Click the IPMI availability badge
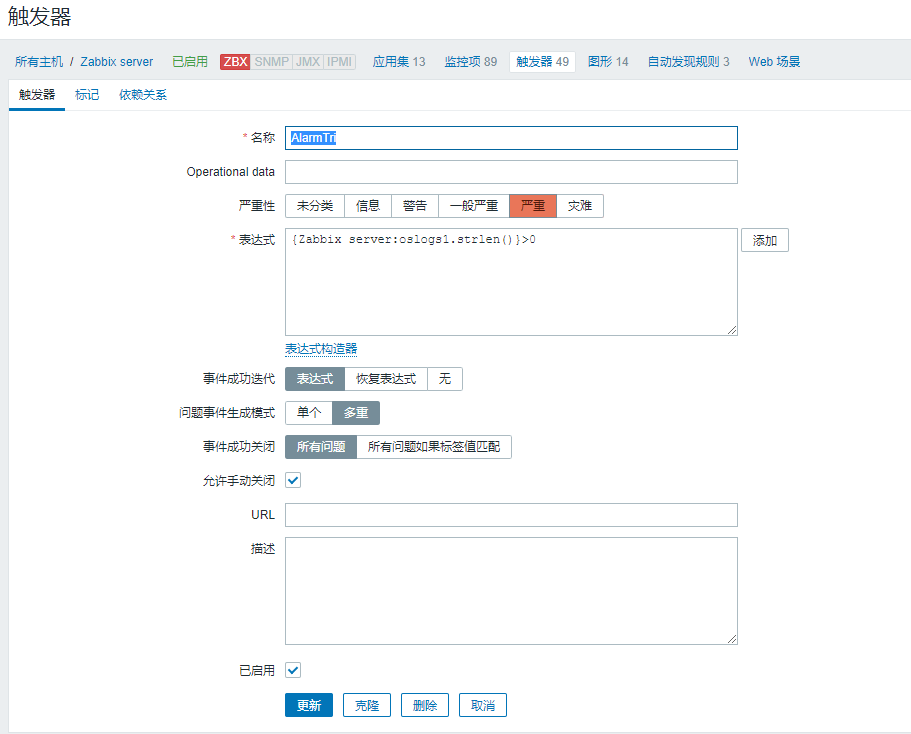Viewport: 911px width, 734px height. click(339, 62)
